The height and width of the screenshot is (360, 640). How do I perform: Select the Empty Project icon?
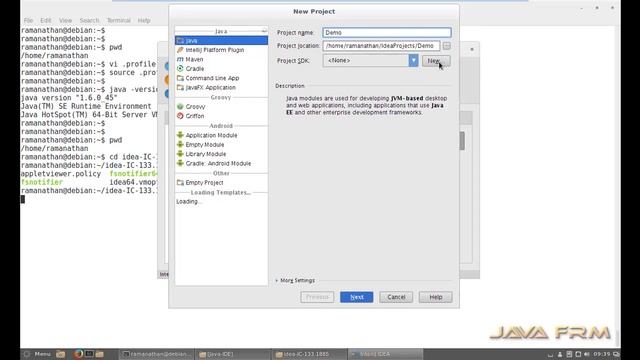[x=180, y=182]
